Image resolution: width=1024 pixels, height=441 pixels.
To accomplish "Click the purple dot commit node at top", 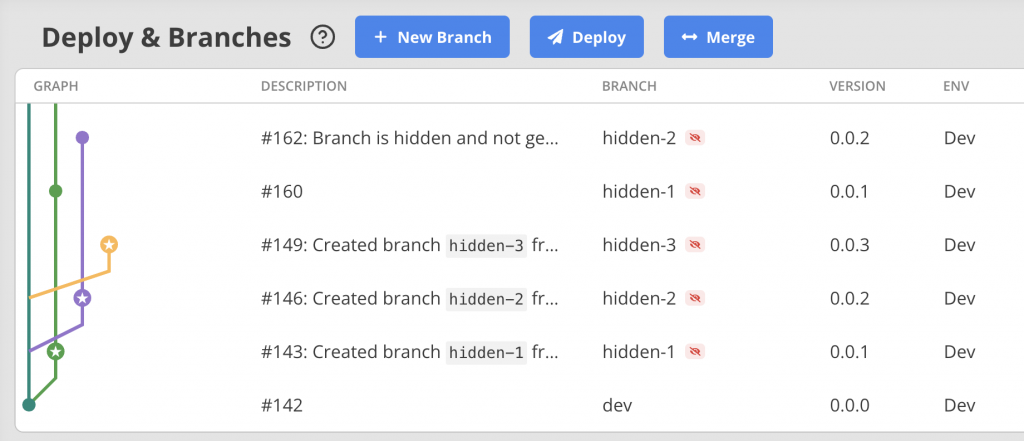I will tap(82, 137).
